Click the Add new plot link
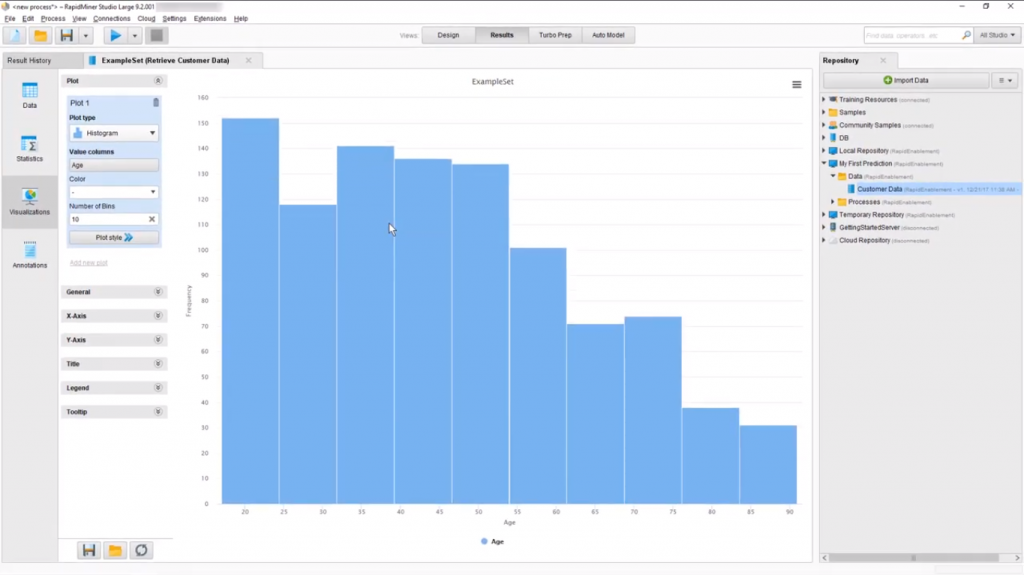 pos(89,263)
